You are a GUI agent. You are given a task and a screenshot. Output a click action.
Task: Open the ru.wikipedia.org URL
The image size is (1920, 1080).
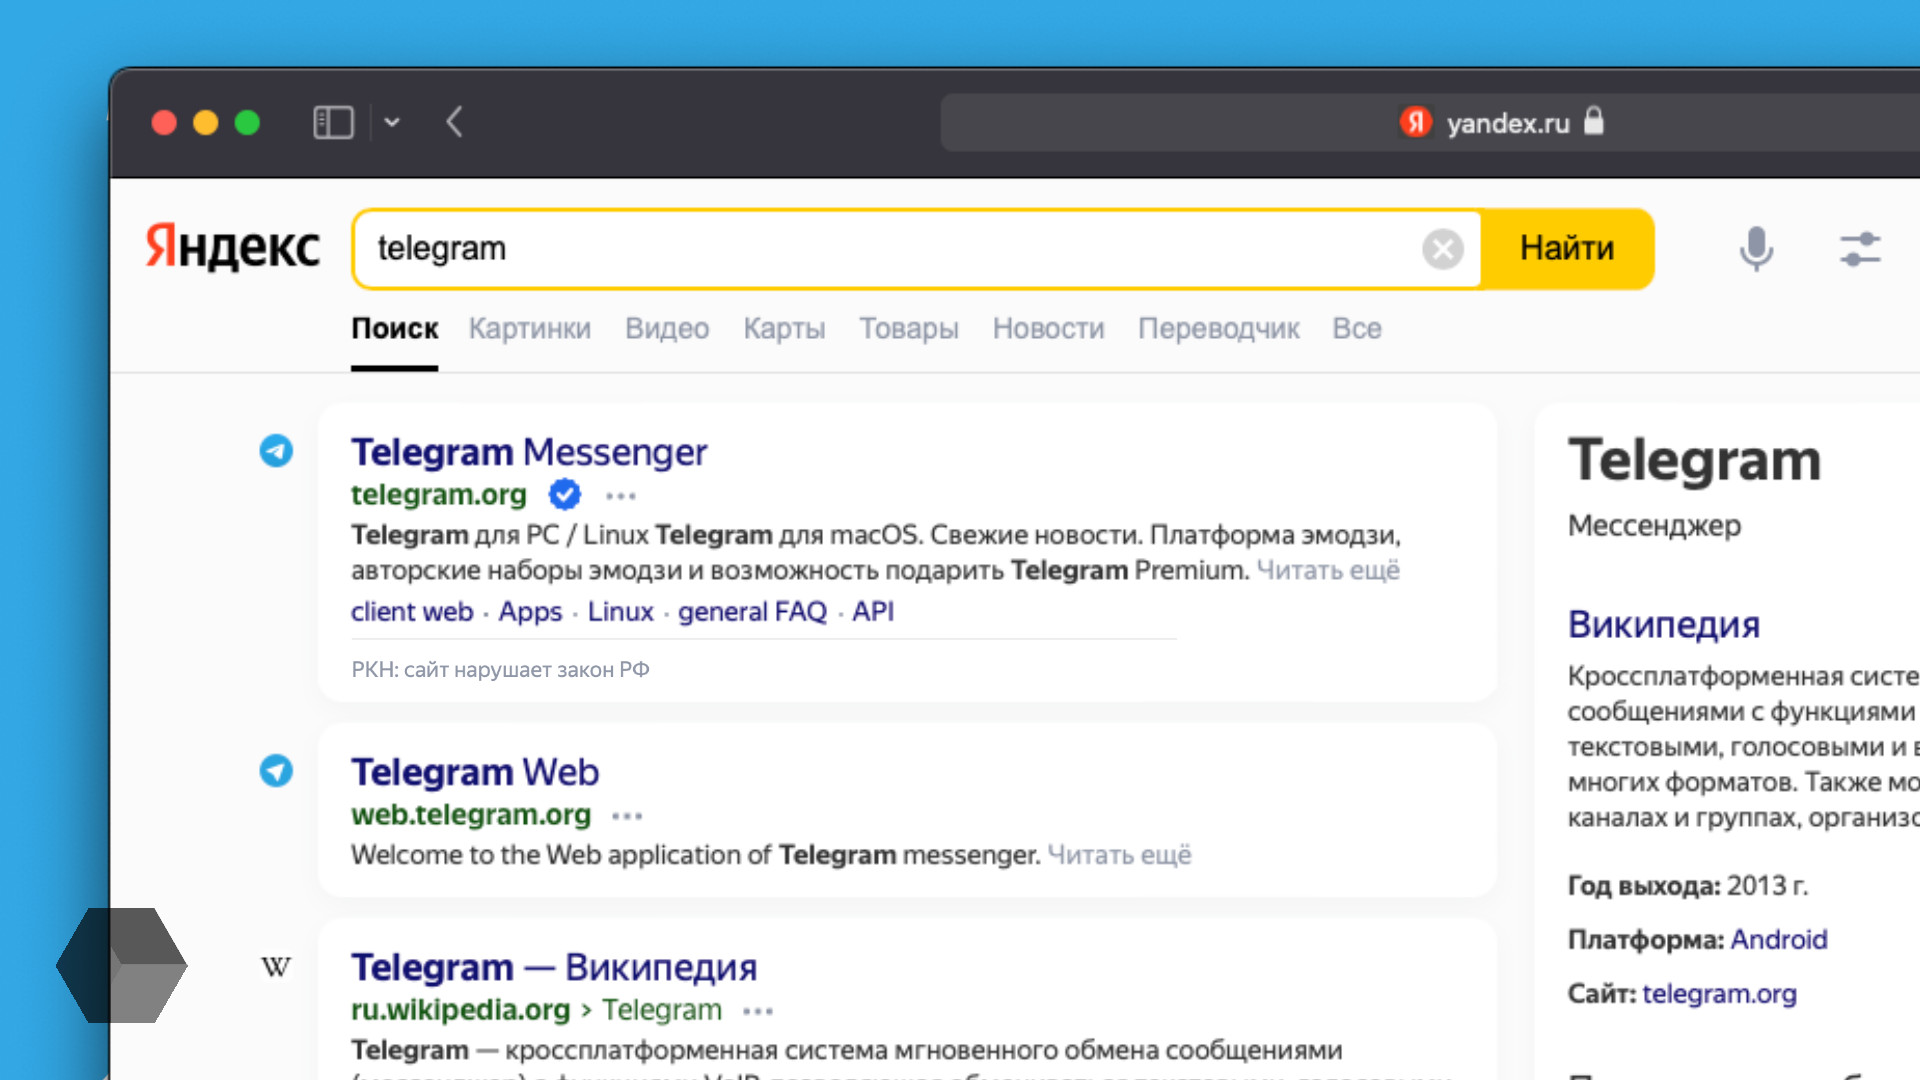[536, 1010]
